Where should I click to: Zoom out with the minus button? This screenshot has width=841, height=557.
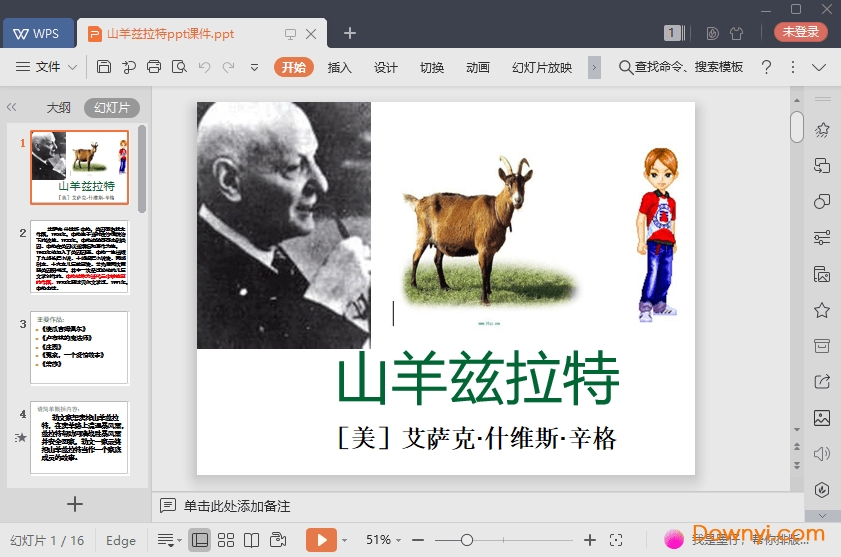pyautogui.click(x=418, y=540)
